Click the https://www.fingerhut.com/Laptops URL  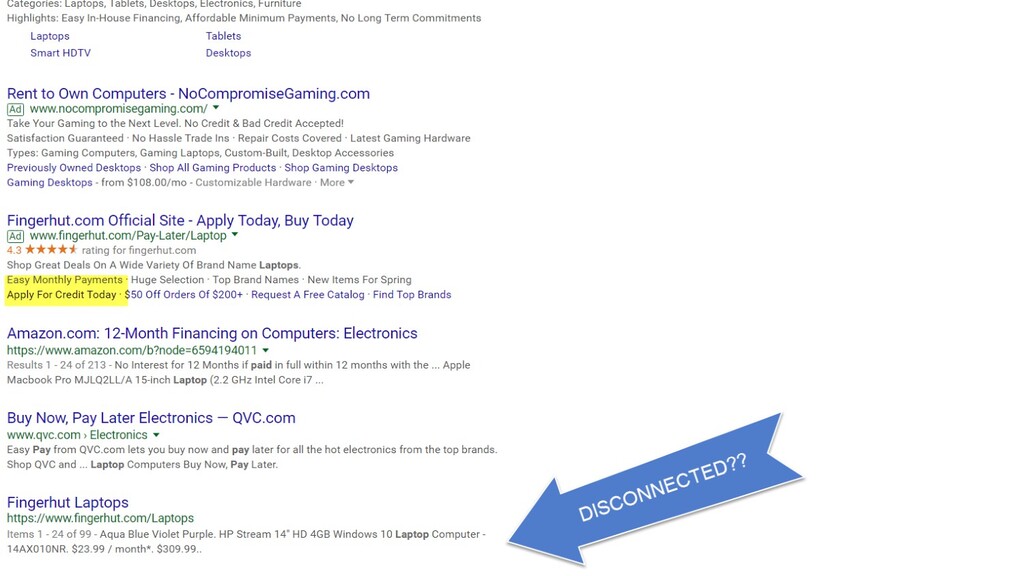[x=101, y=518]
